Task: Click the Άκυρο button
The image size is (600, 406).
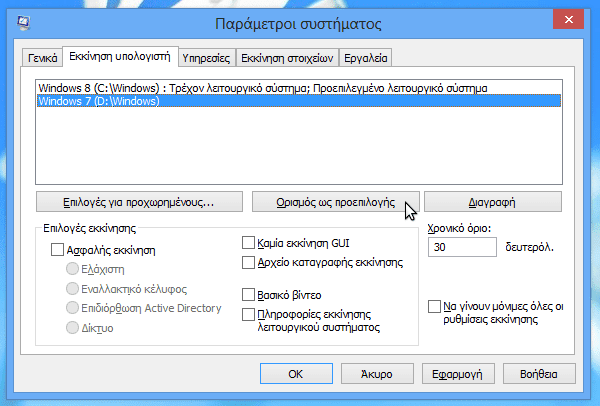Action: tap(377, 373)
